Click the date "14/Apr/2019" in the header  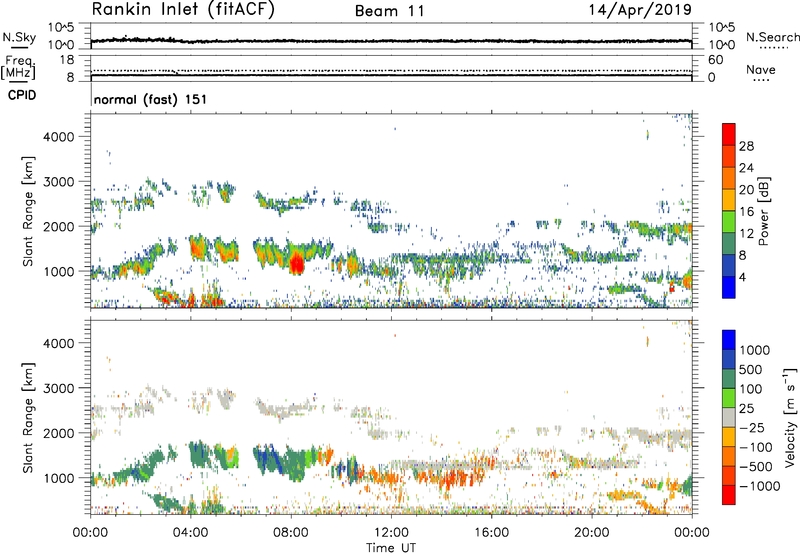point(640,10)
